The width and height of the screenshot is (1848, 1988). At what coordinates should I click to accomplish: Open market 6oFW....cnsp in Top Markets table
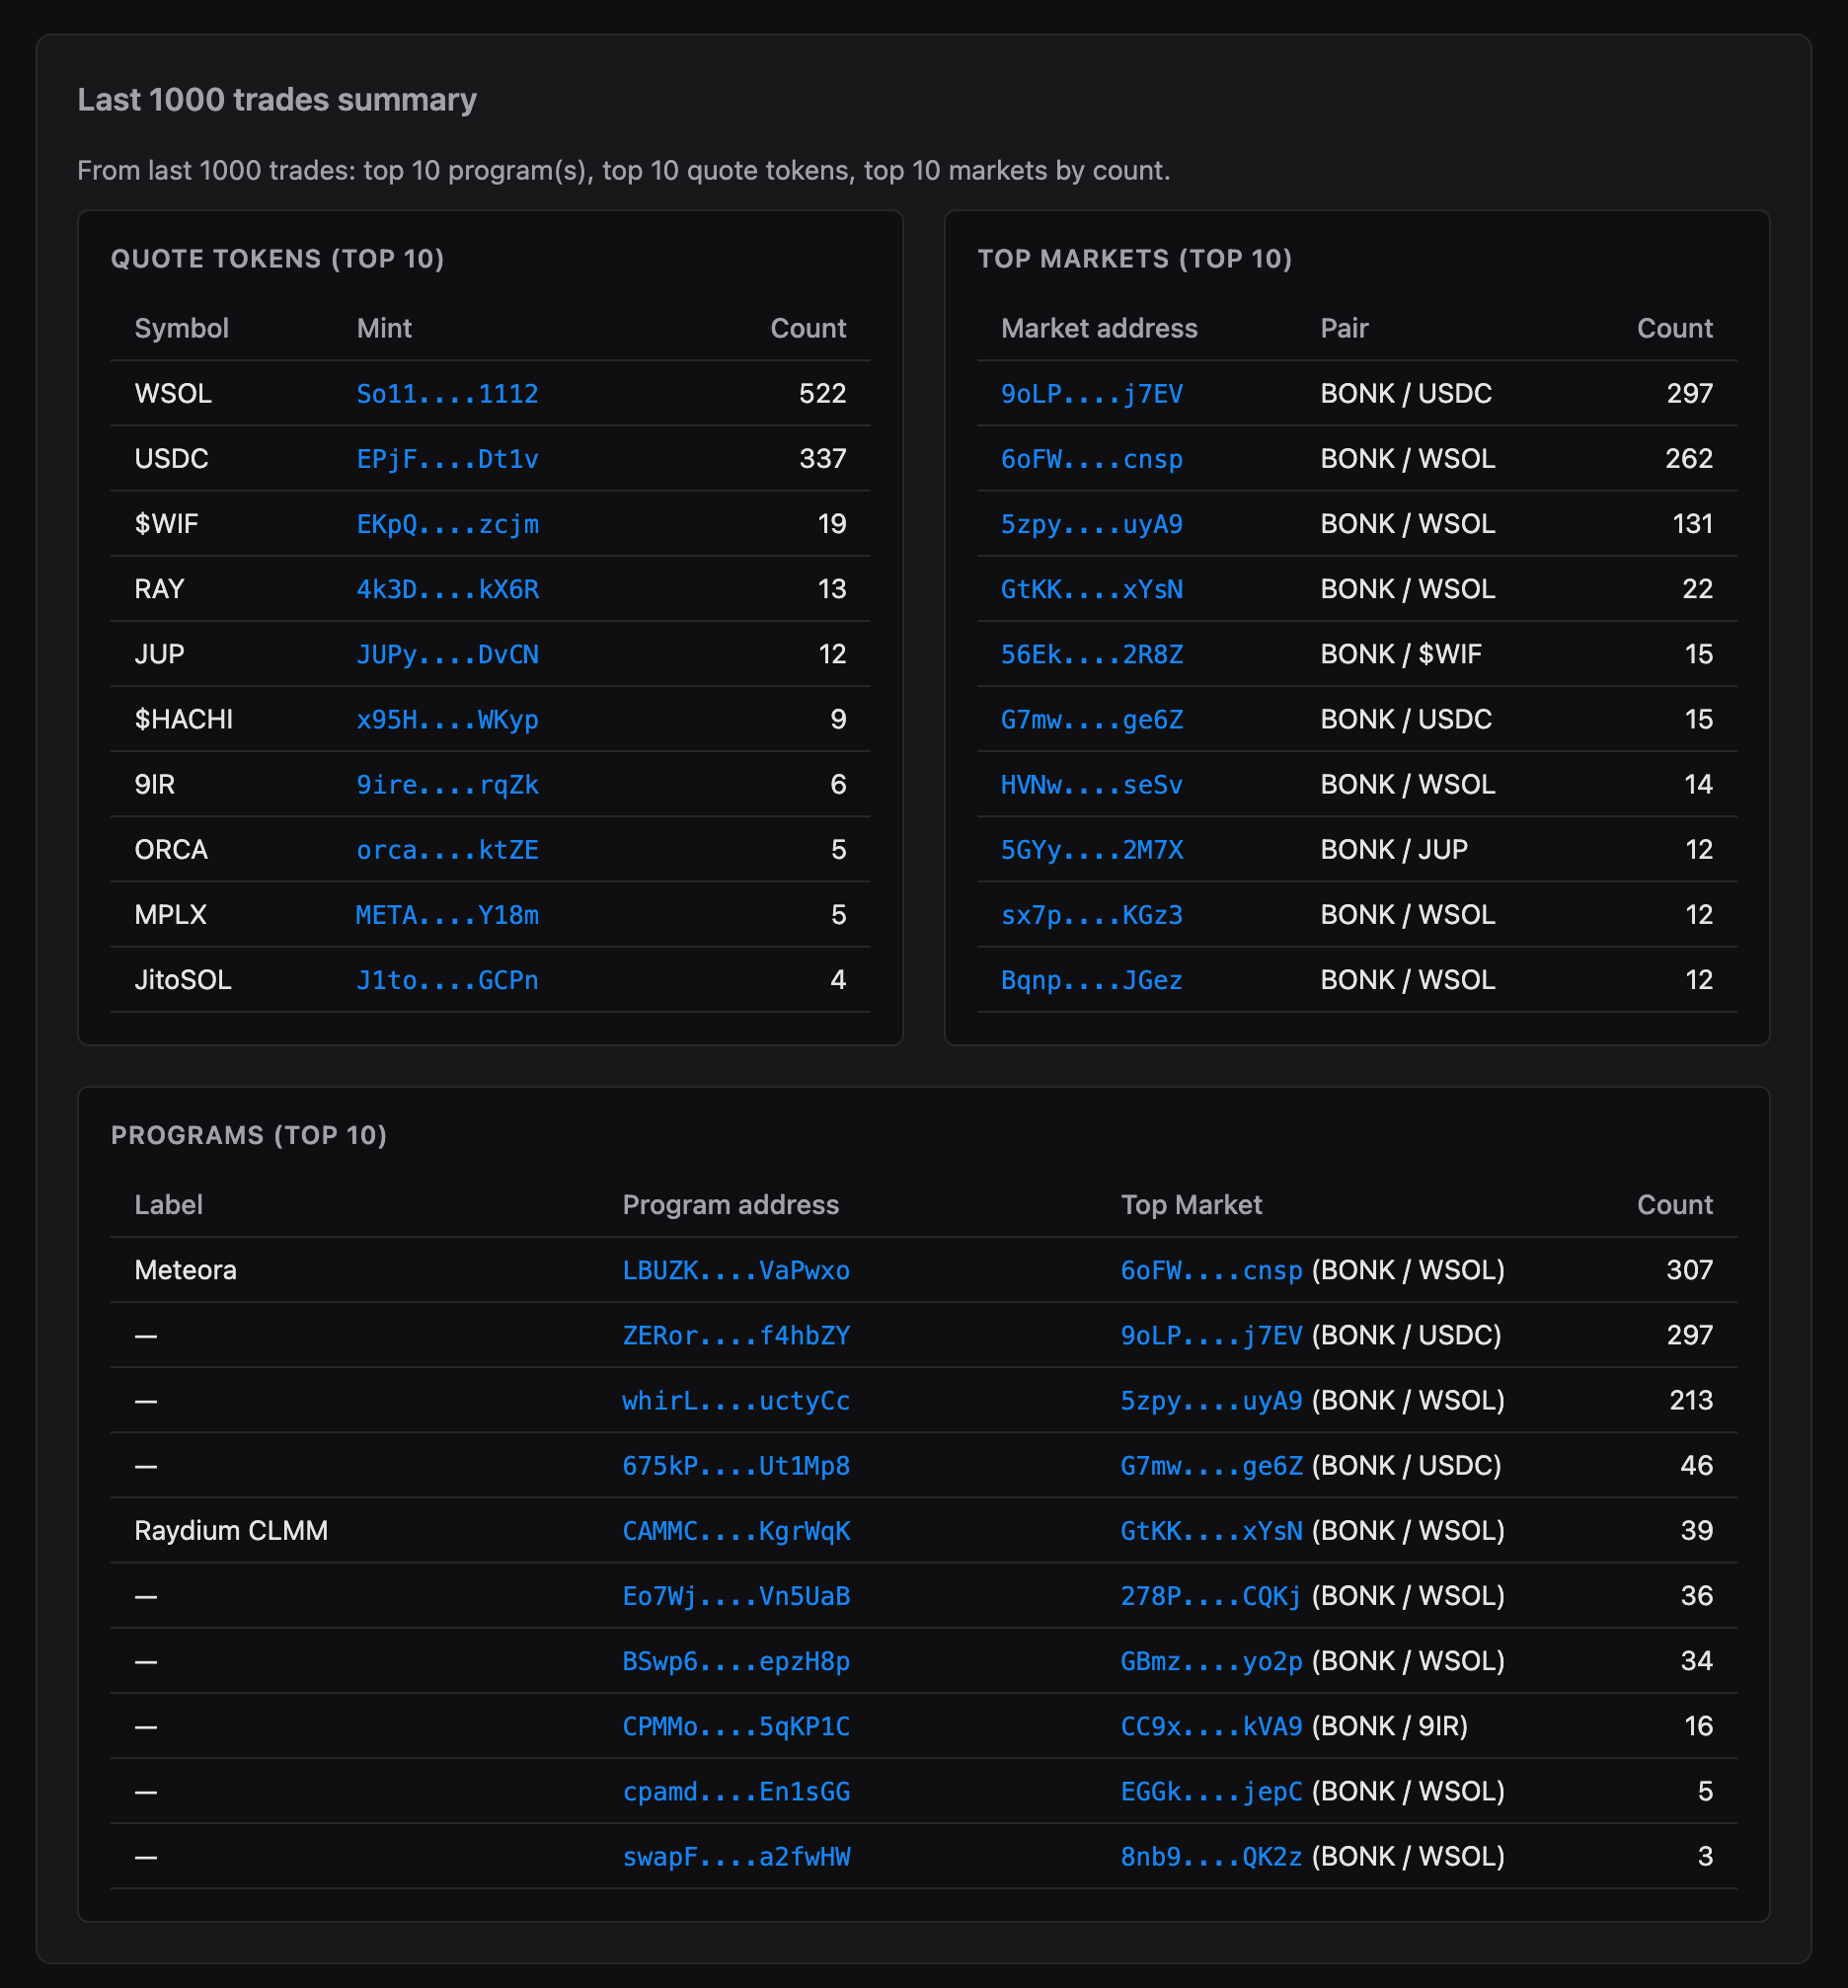point(1092,459)
